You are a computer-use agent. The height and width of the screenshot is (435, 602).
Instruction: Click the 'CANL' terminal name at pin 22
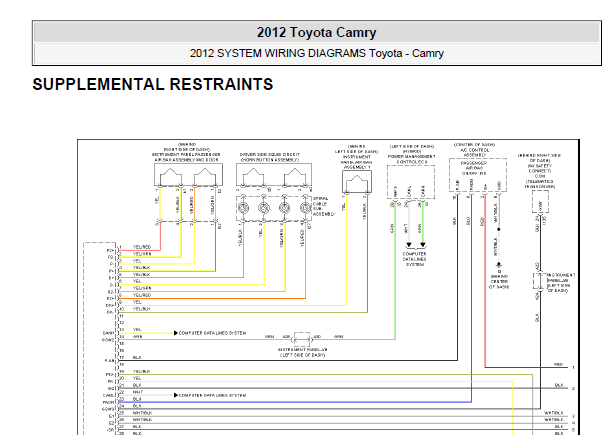pos(109,395)
